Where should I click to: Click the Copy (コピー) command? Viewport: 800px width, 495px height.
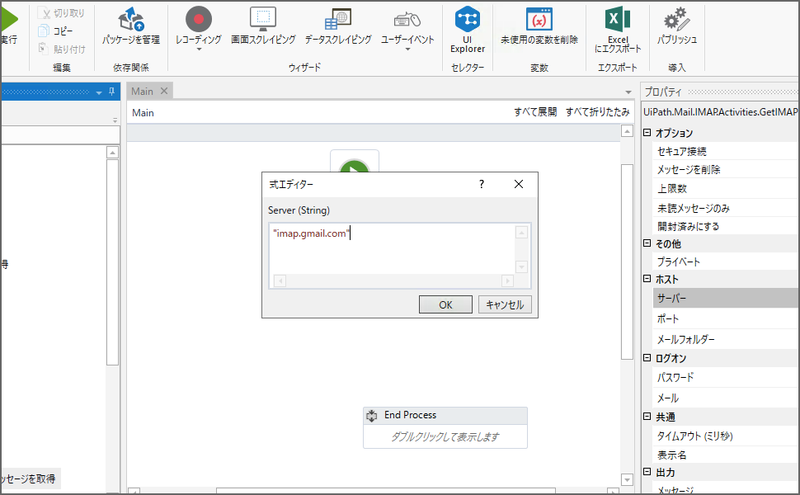(56, 31)
